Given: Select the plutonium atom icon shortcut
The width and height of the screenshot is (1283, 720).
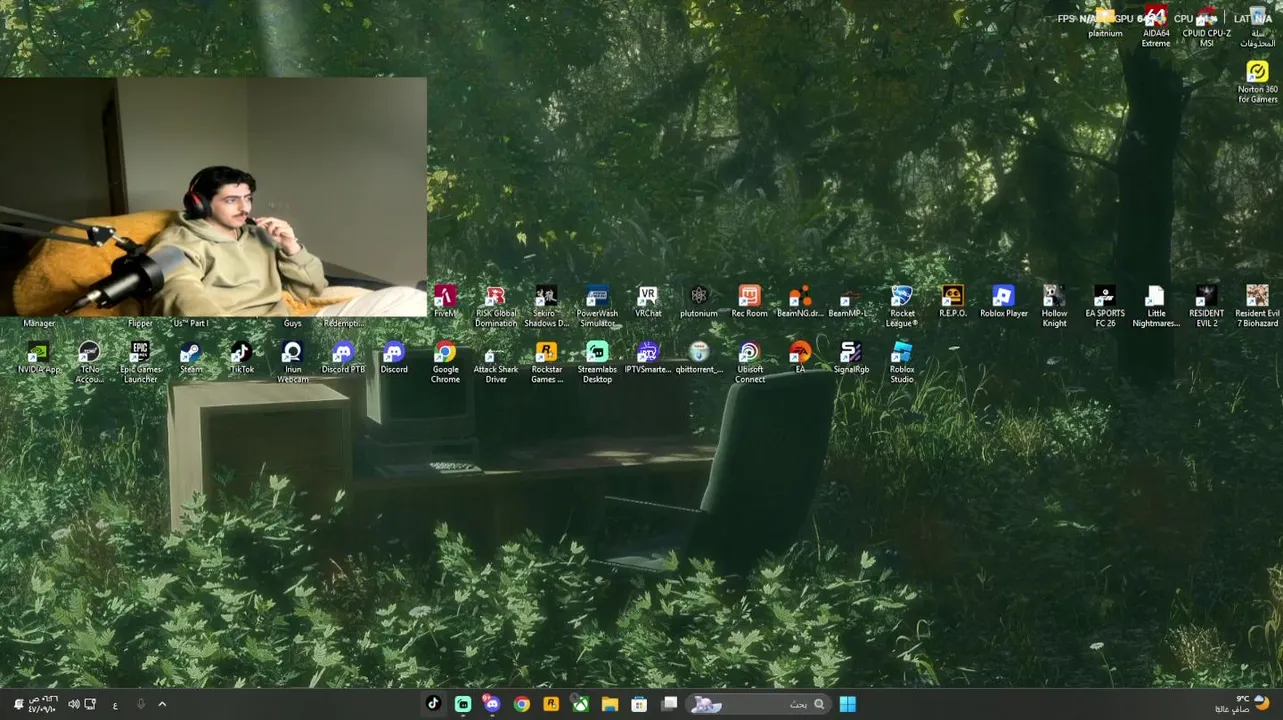Looking at the screenshot, I should [x=699, y=296].
